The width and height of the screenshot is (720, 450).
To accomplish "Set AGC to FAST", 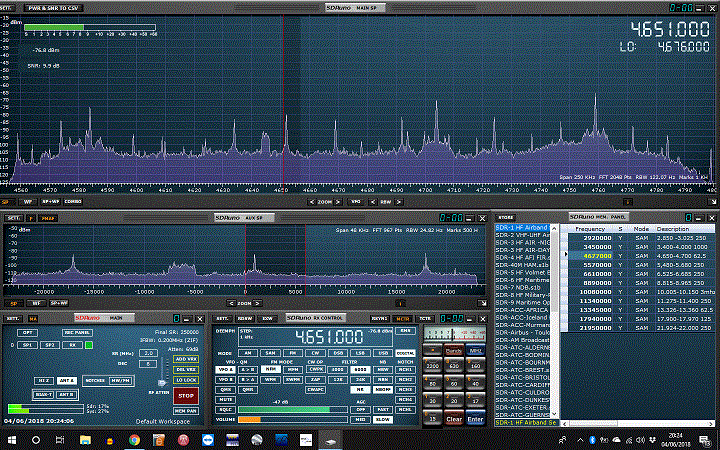I will (x=383, y=410).
